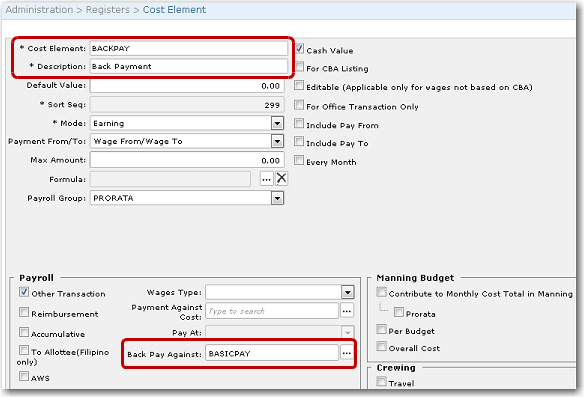Open the Wages Type dropdown
This screenshot has height=397, width=584.
347,292
